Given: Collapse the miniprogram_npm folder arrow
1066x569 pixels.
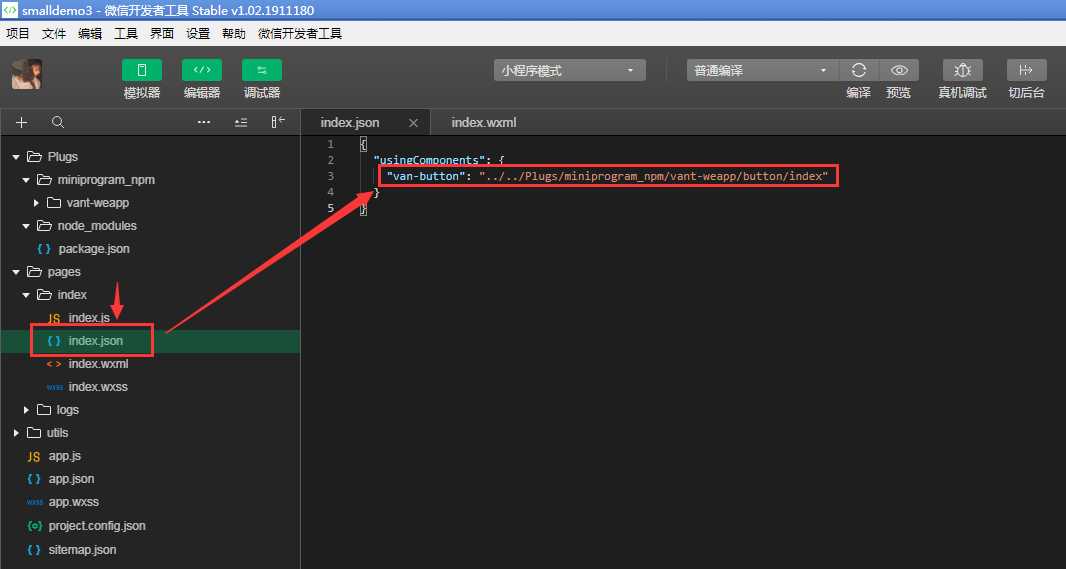Looking at the screenshot, I should coord(26,180).
